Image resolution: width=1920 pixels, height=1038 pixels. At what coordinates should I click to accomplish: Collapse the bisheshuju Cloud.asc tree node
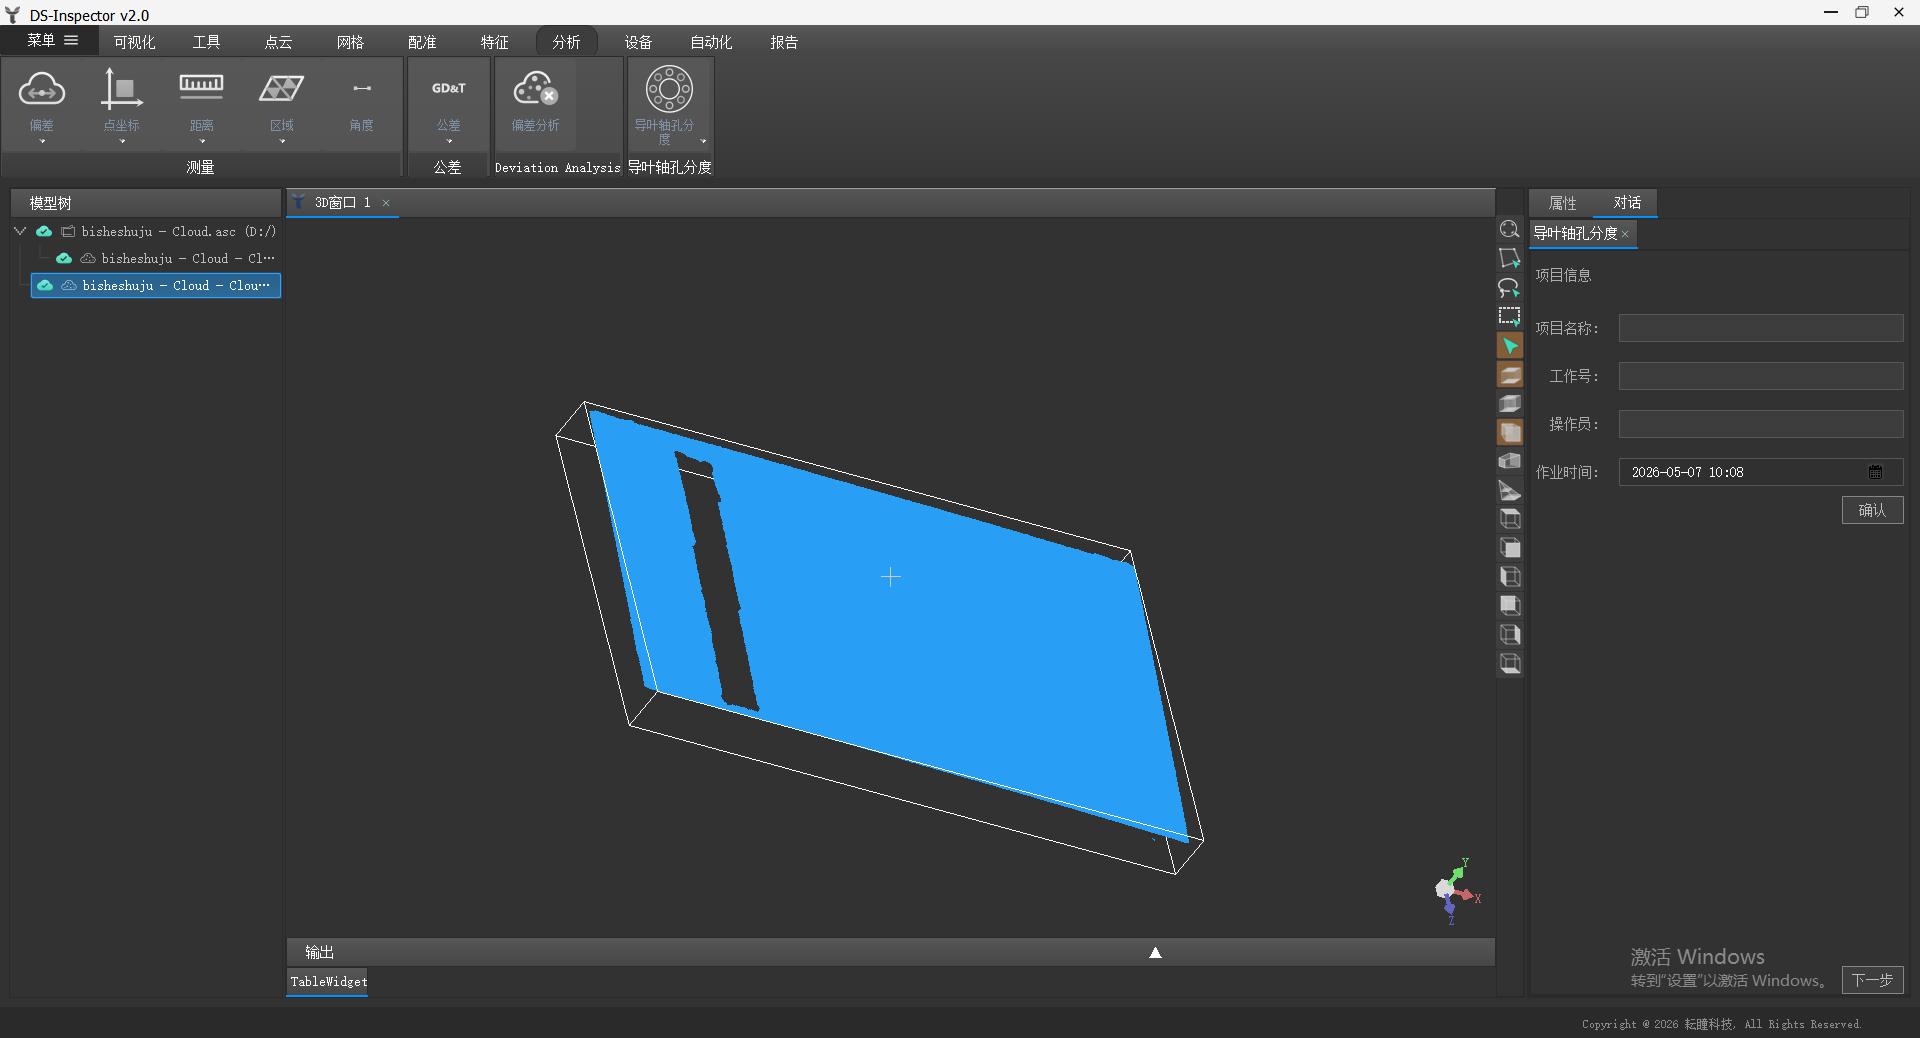pyautogui.click(x=20, y=231)
